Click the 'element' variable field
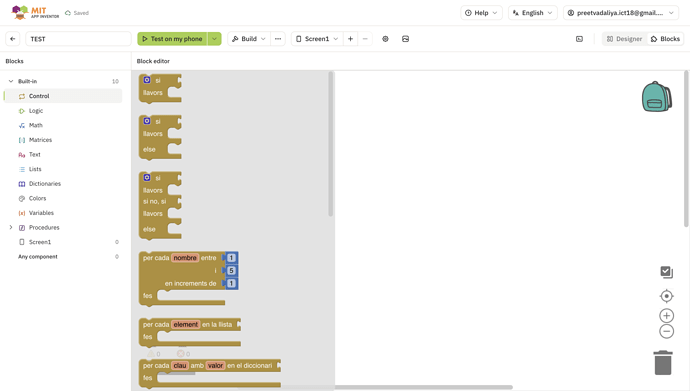This screenshot has width=690, height=391. pyautogui.click(x=185, y=325)
